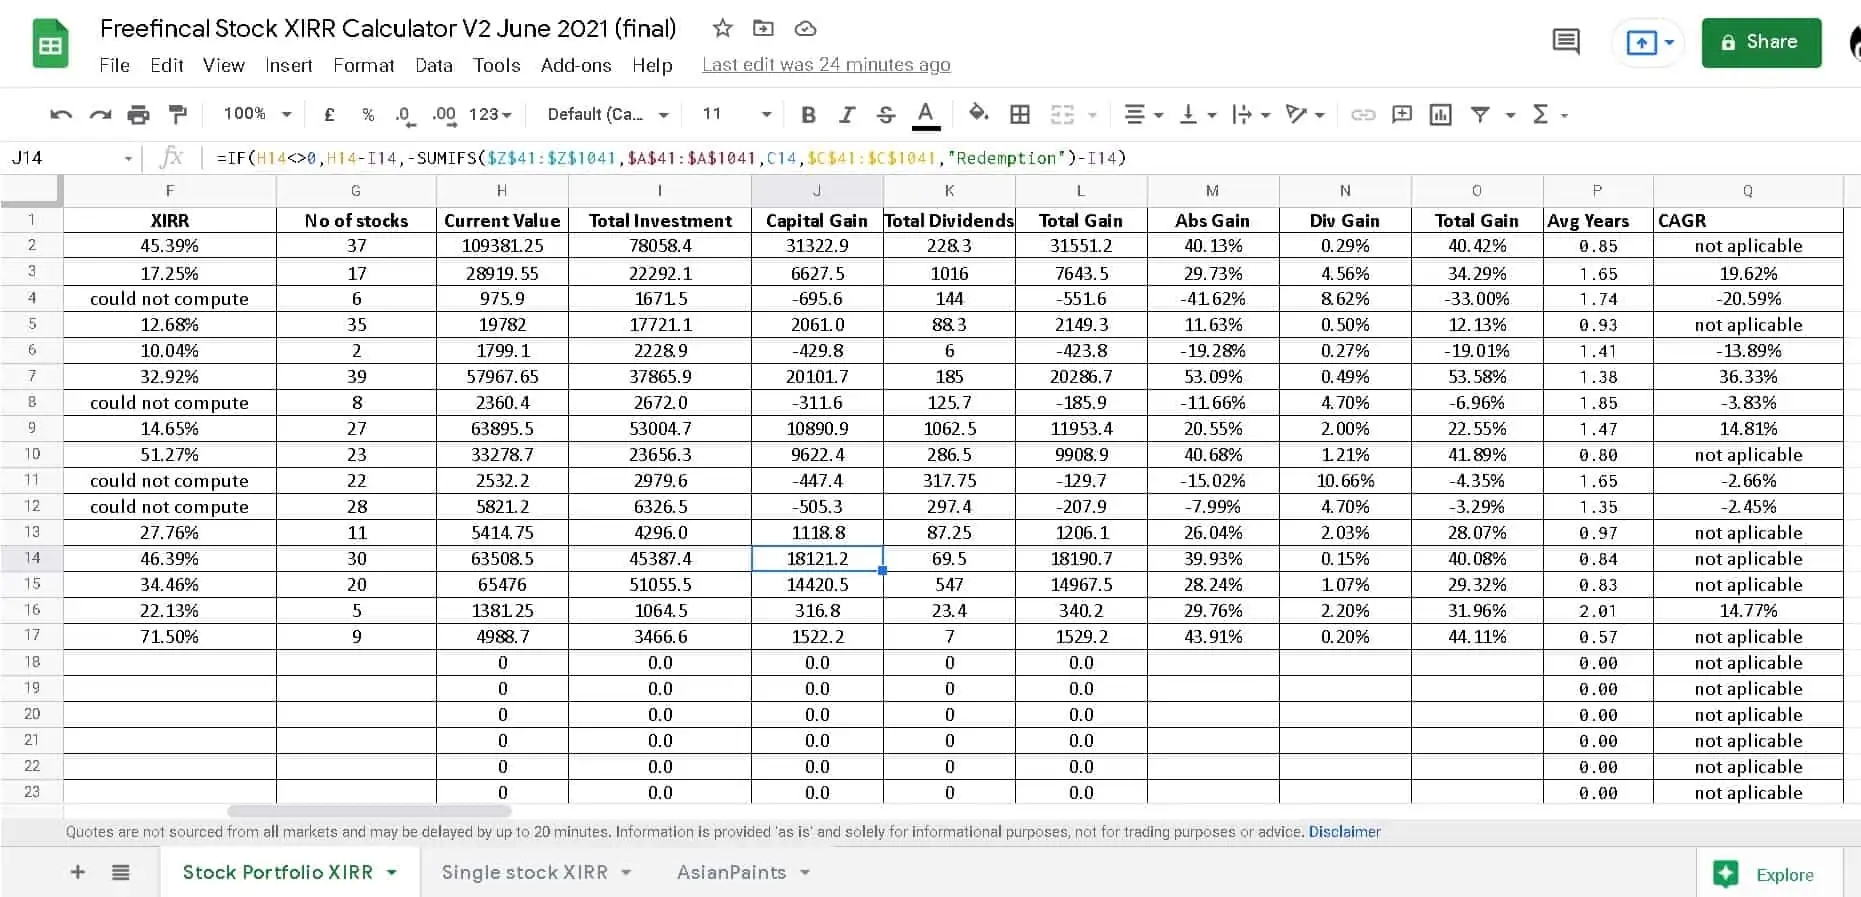Viewport: 1861px width, 897px height.
Task: Select row 14 header
Action: coord(32,558)
